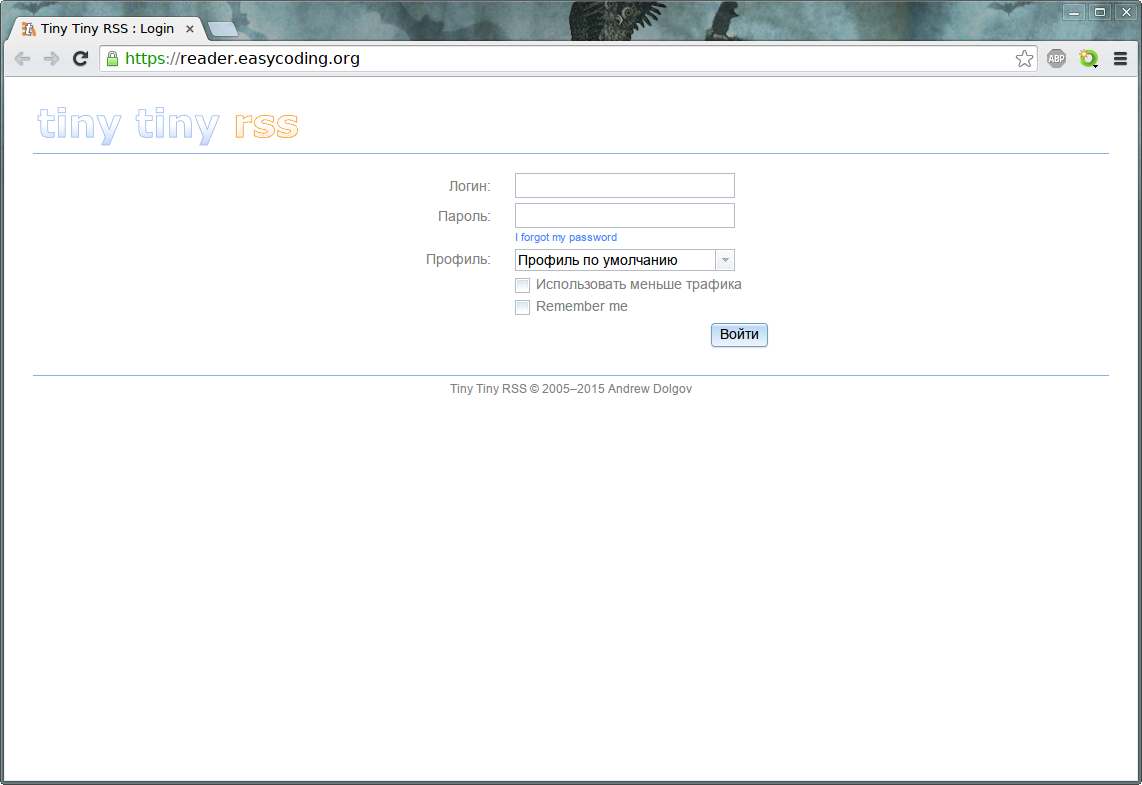Open a new browser tab
The image size is (1142, 785).
(x=223, y=29)
